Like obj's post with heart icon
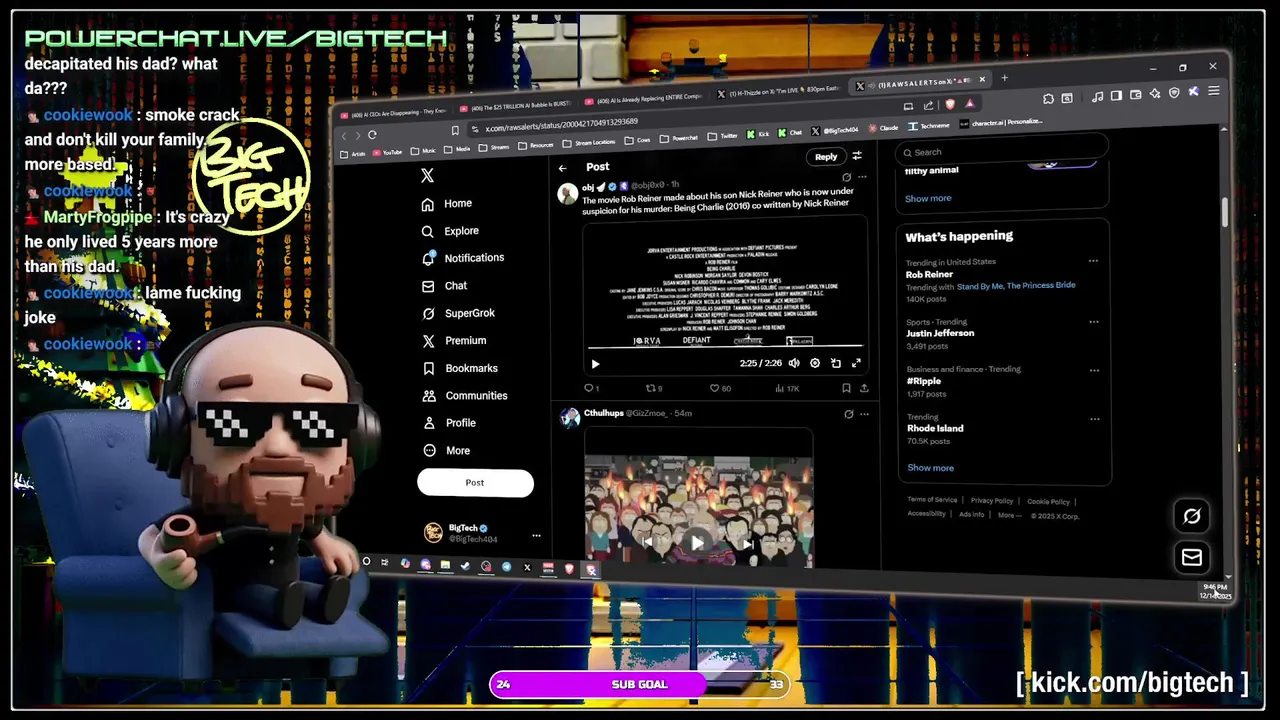The width and height of the screenshot is (1280, 720). 720,388
